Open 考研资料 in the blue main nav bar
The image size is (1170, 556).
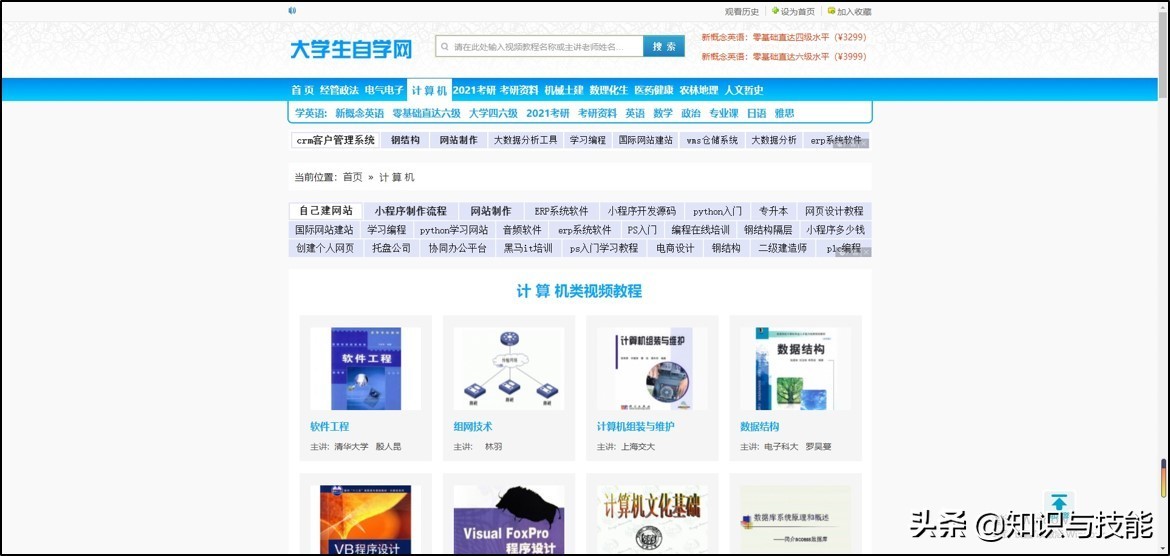click(519, 90)
